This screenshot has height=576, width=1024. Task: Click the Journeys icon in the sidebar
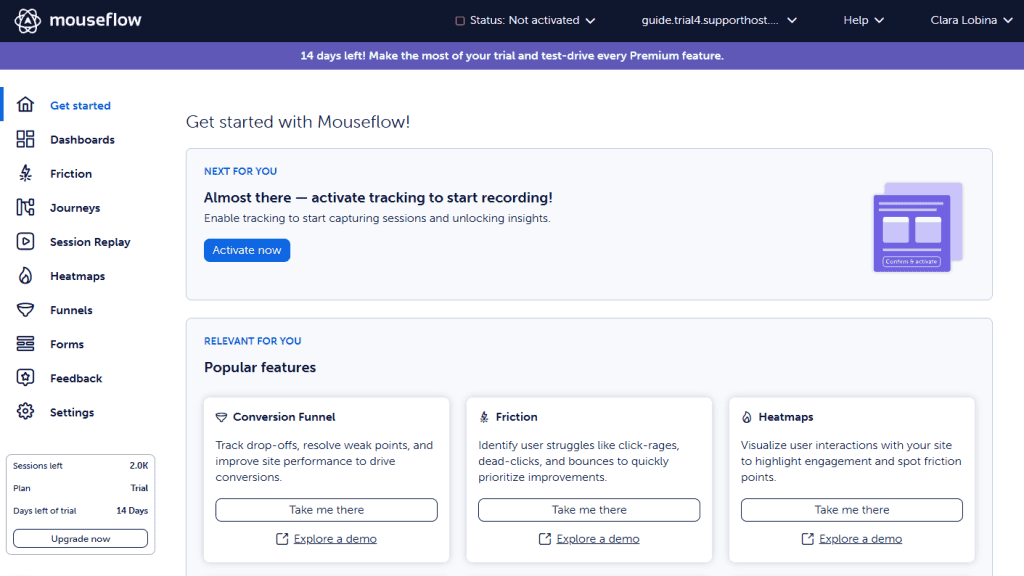click(x=25, y=207)
